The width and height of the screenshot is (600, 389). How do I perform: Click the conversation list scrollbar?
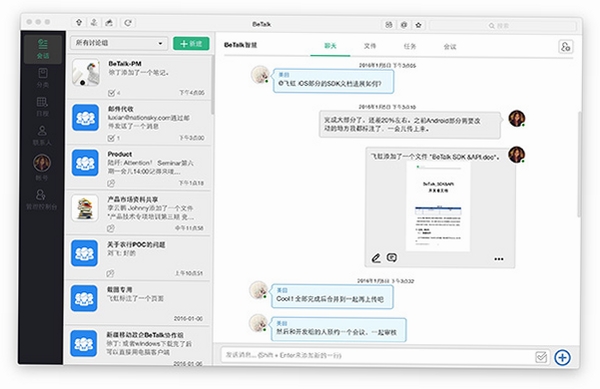(x=212, y=85)
